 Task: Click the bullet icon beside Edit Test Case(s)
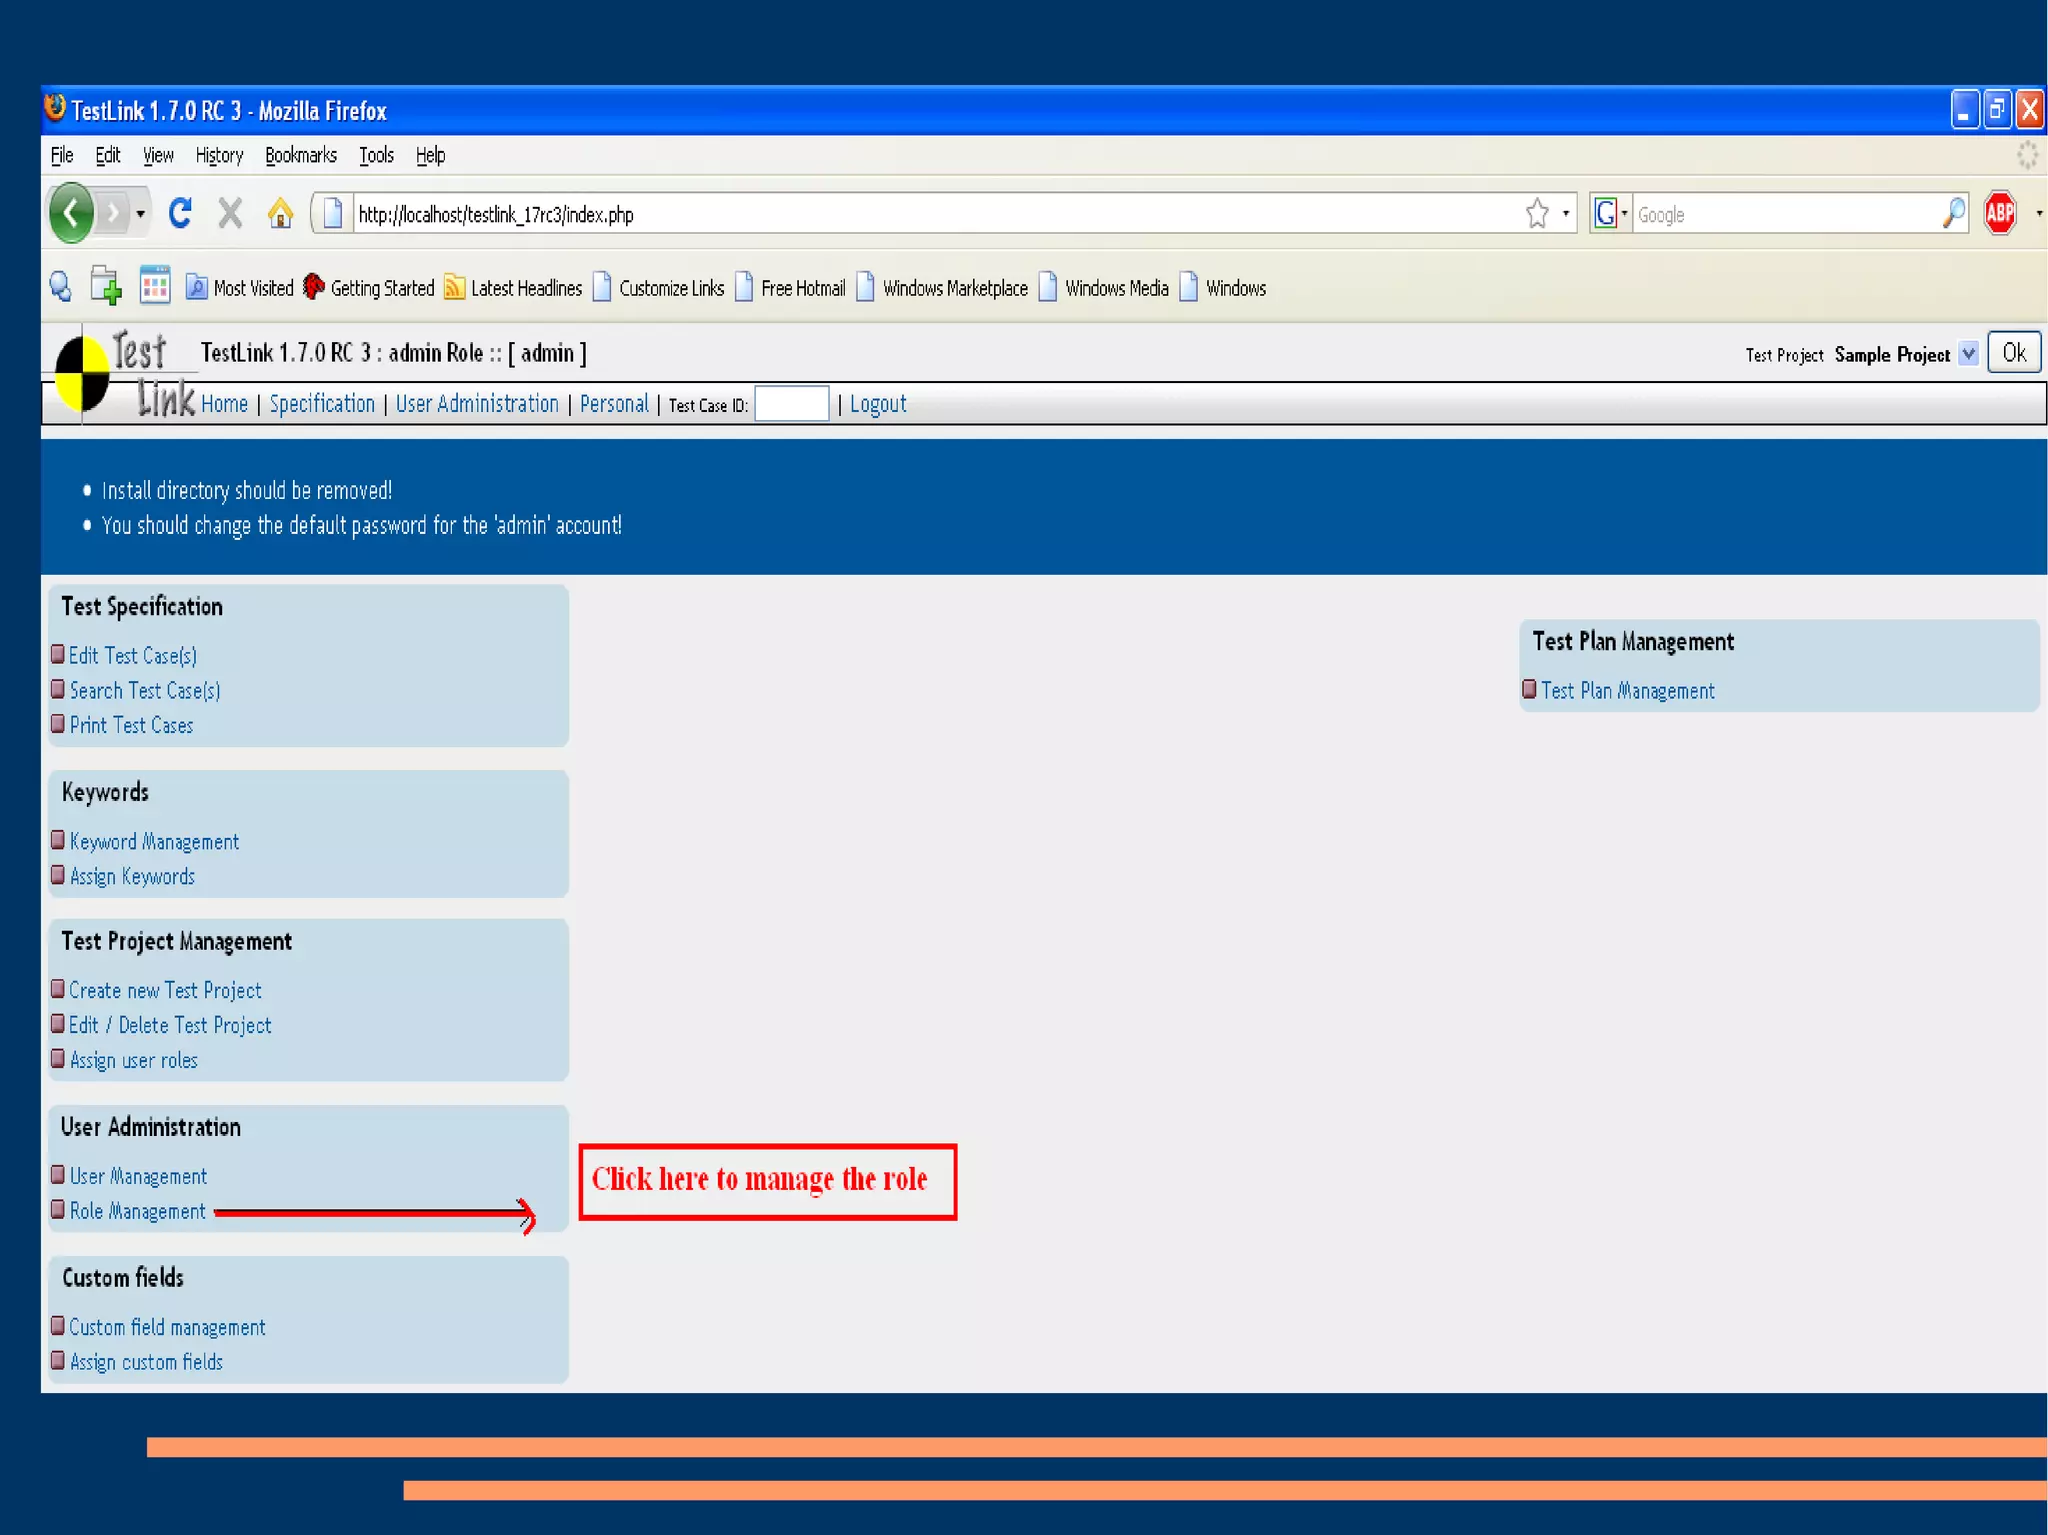click(58, 654)
